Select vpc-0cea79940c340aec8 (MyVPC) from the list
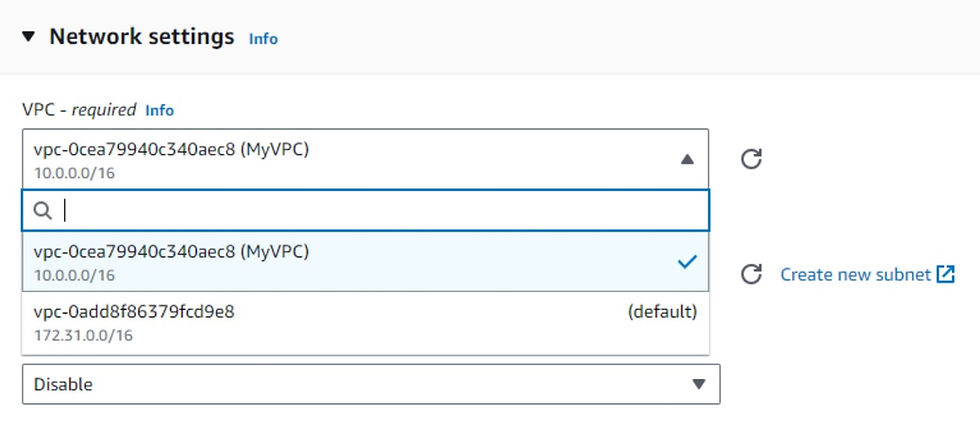The width and height of the screenshot is (980, 430). coord(366,262)
